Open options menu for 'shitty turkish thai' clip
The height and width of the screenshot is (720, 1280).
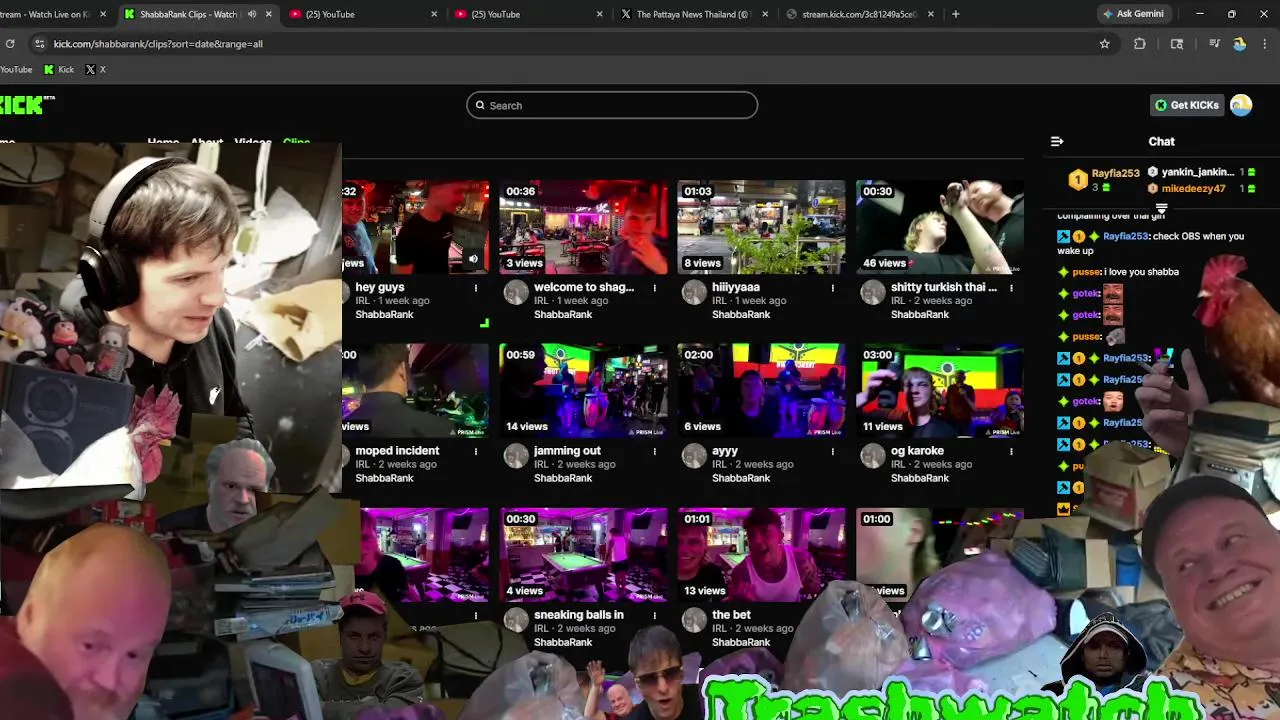coord(1011,288)
